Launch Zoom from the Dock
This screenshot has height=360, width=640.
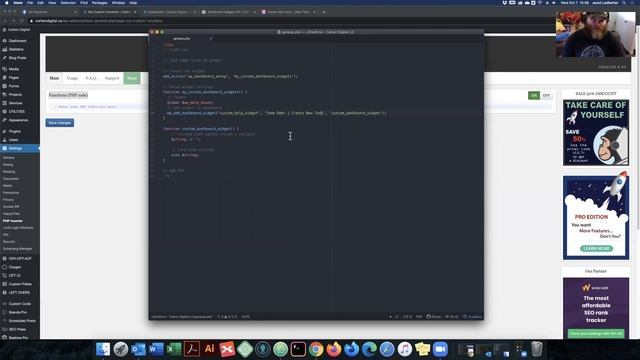click(440, 349)
